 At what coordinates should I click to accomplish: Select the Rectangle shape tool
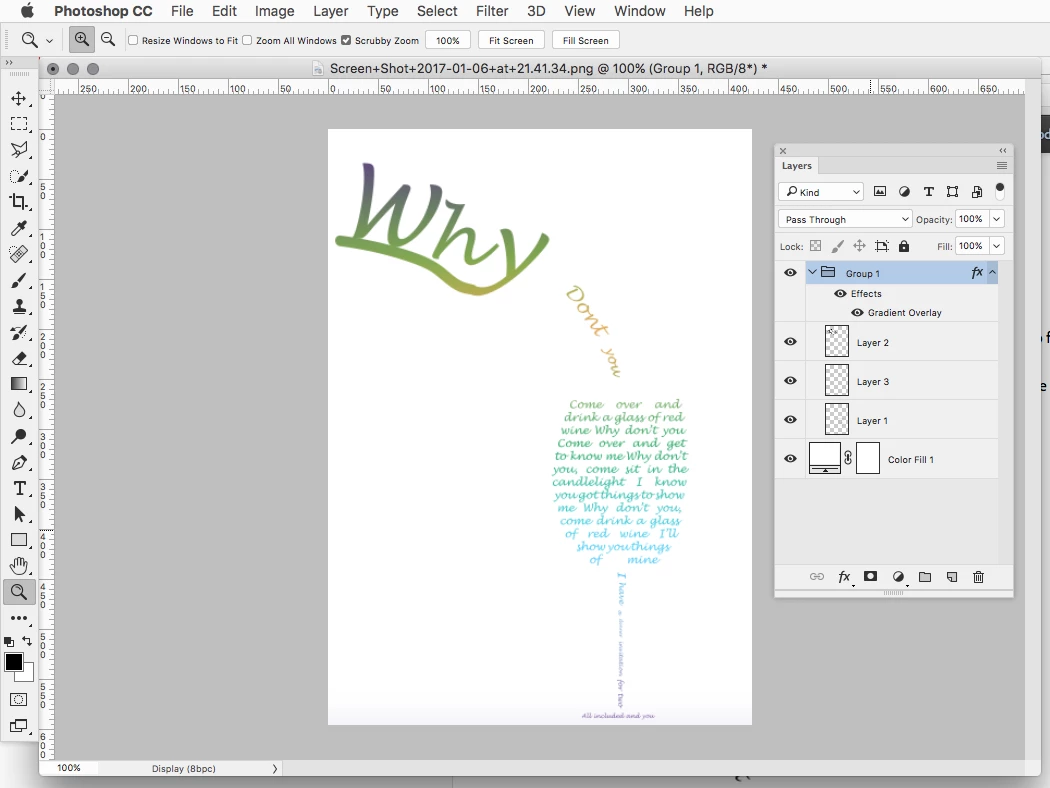point(19,540)
